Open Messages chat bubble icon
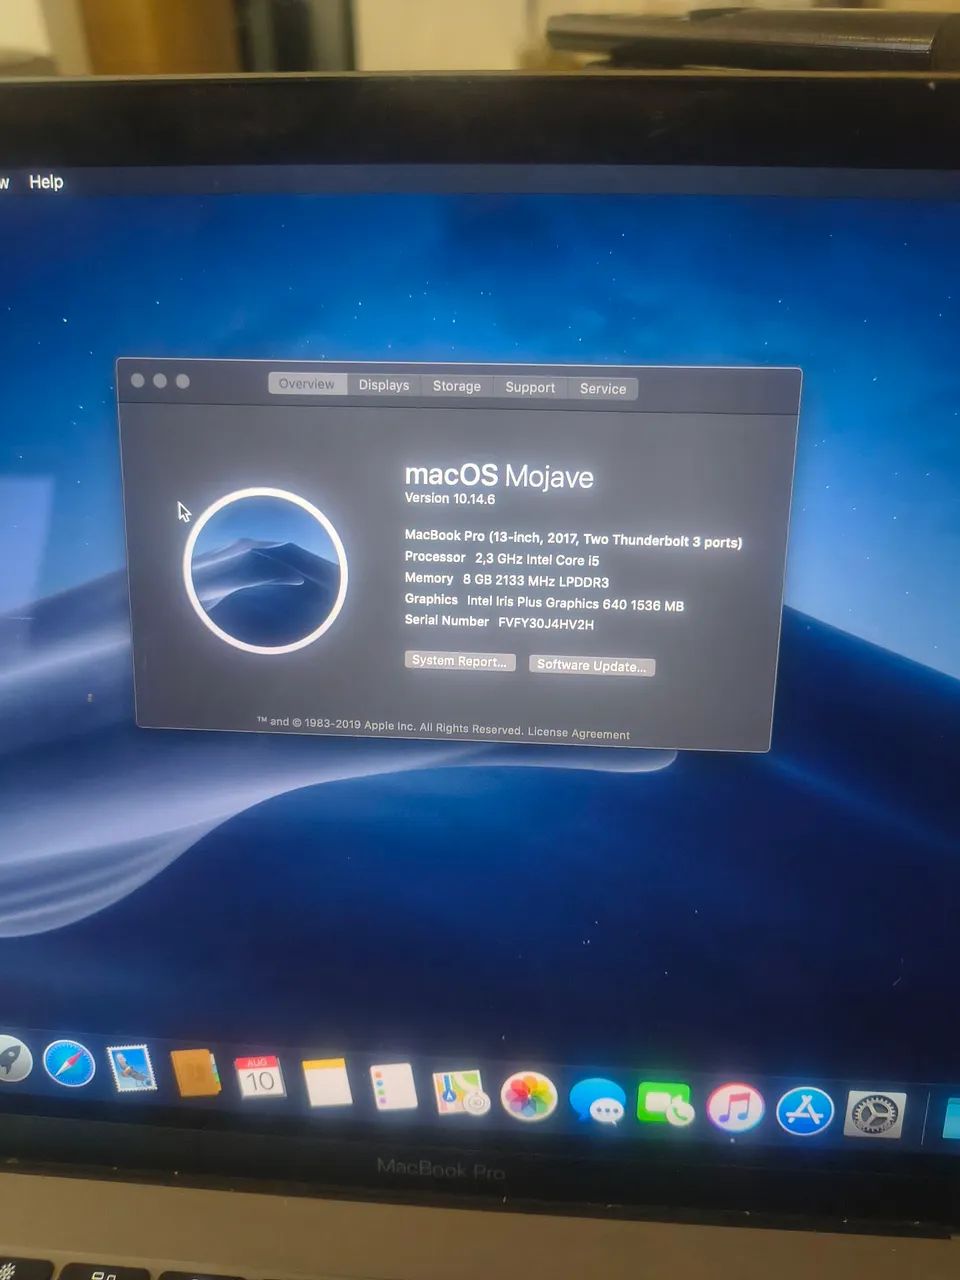Screen dimensions: 960x1280 coord(598,1101)
